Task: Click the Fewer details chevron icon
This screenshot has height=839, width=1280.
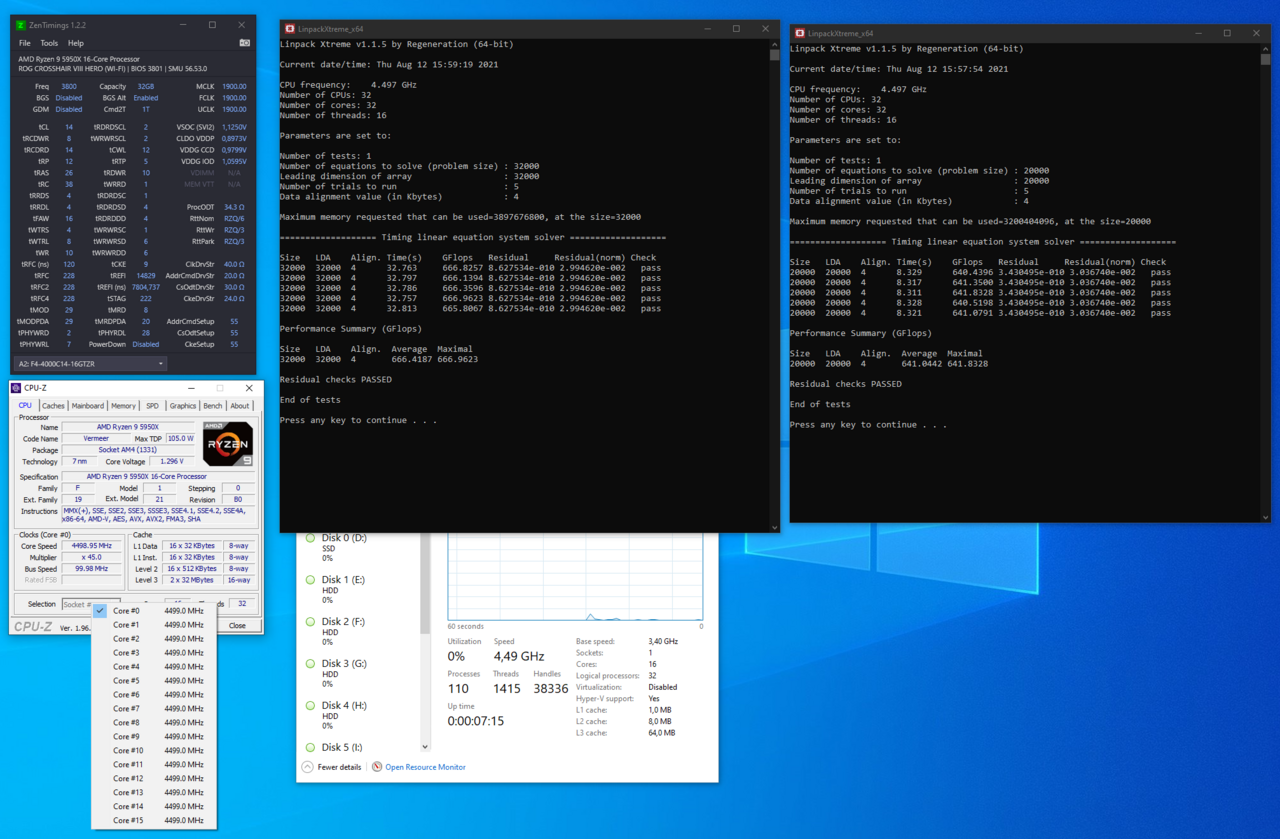Action: pos(308,767)
